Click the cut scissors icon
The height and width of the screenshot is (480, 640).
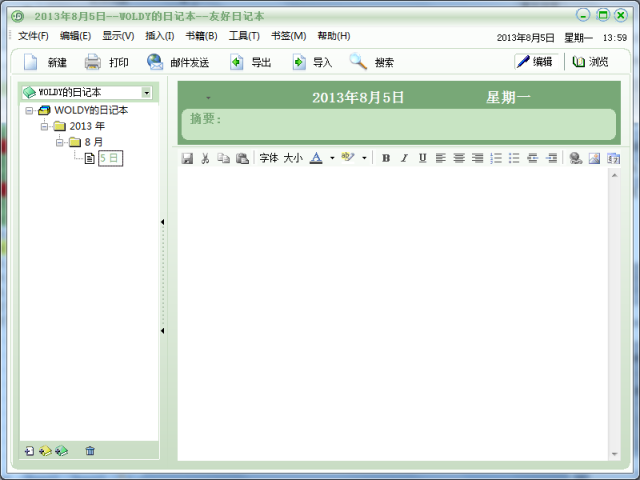point(205,158)
